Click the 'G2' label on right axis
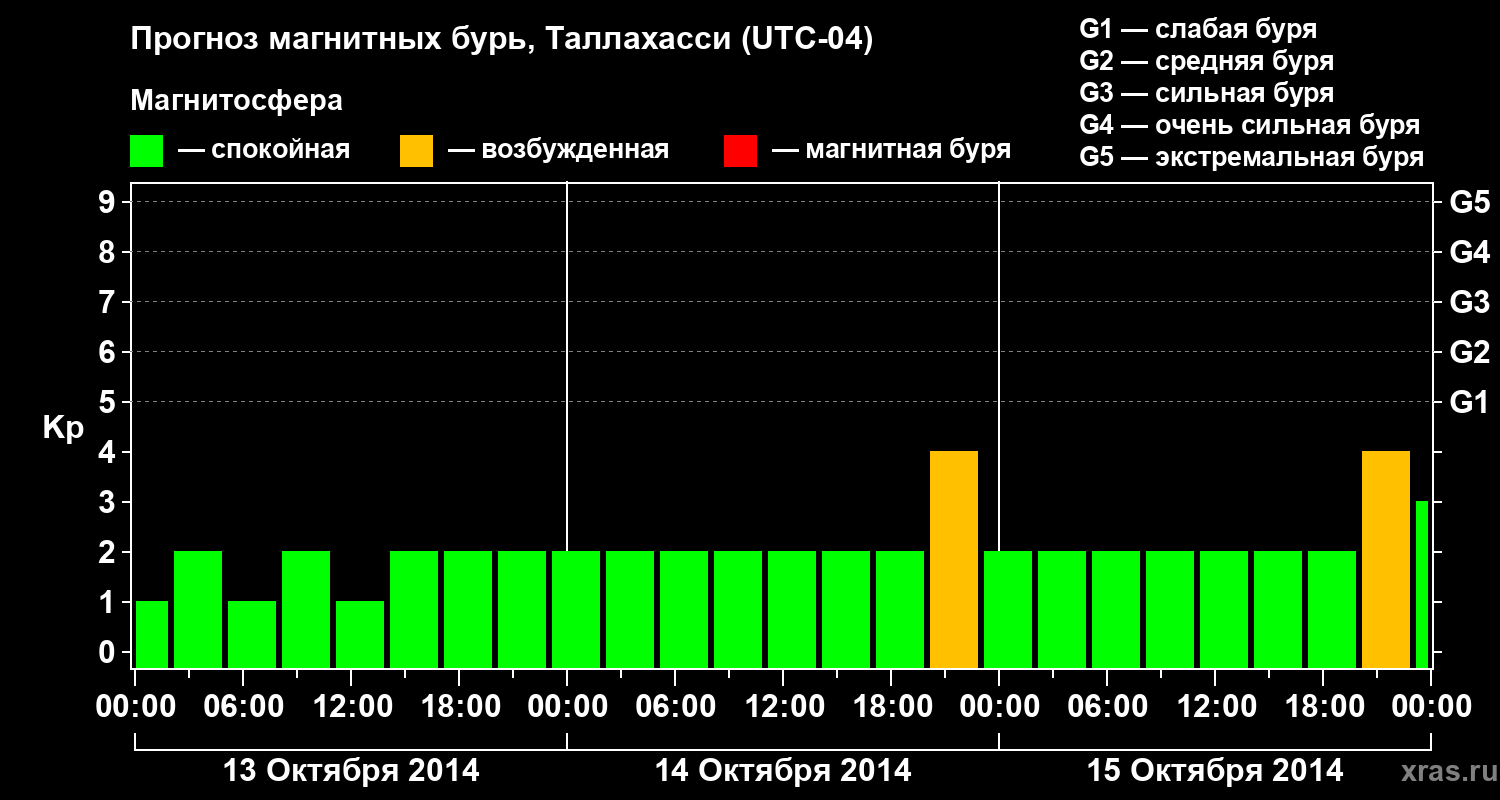This screenshot has height=800, width=1500. pyautogui.click(x=1470, y=352)
